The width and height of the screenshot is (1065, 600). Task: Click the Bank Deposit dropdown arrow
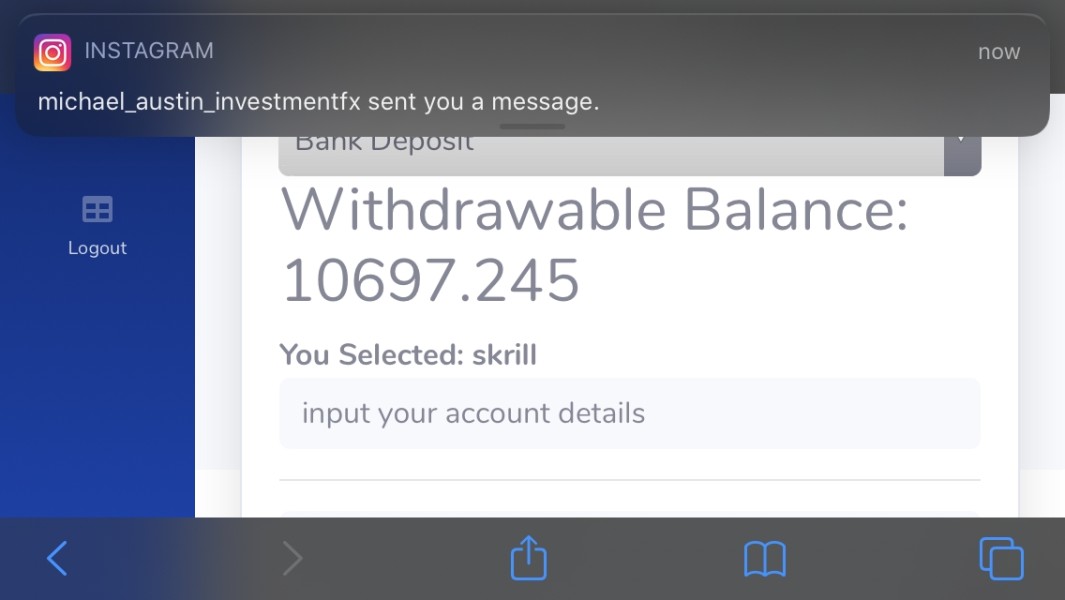click(x=962, y=155)
